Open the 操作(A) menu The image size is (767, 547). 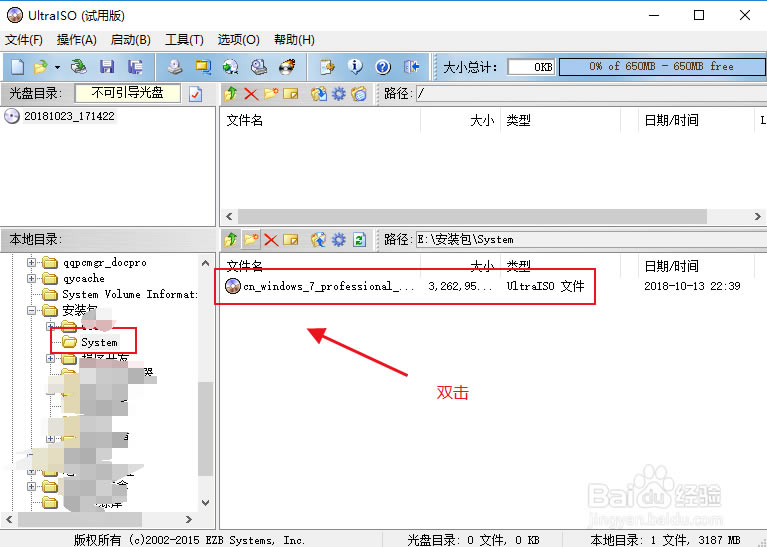point(77,40)
